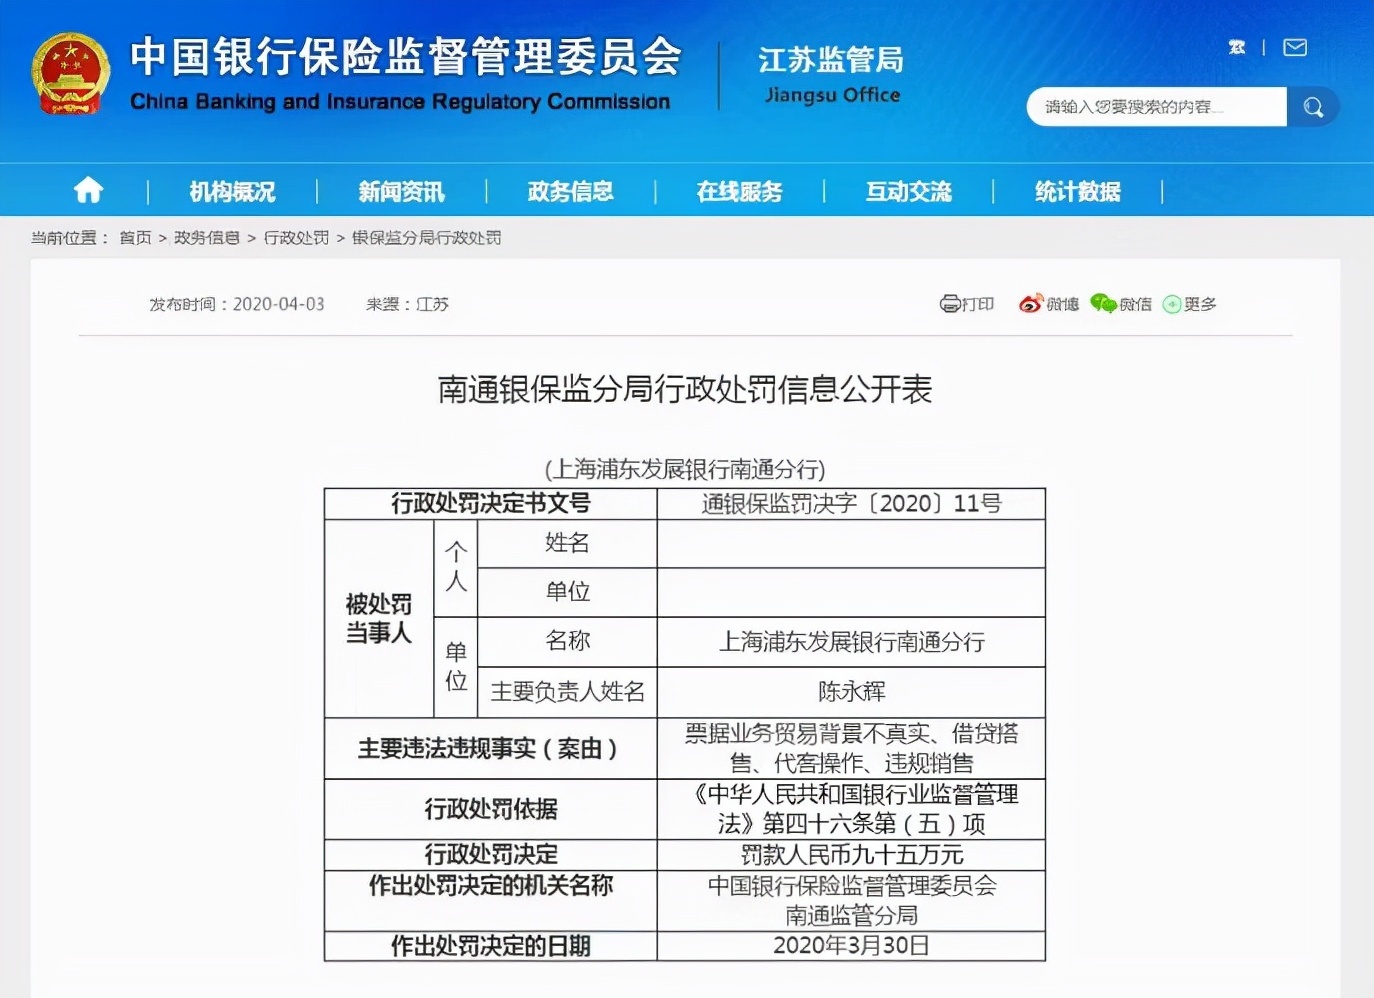Switch language with the 繁 icon
Viewport: 1374px width, 998px height.
[1237, 48]
